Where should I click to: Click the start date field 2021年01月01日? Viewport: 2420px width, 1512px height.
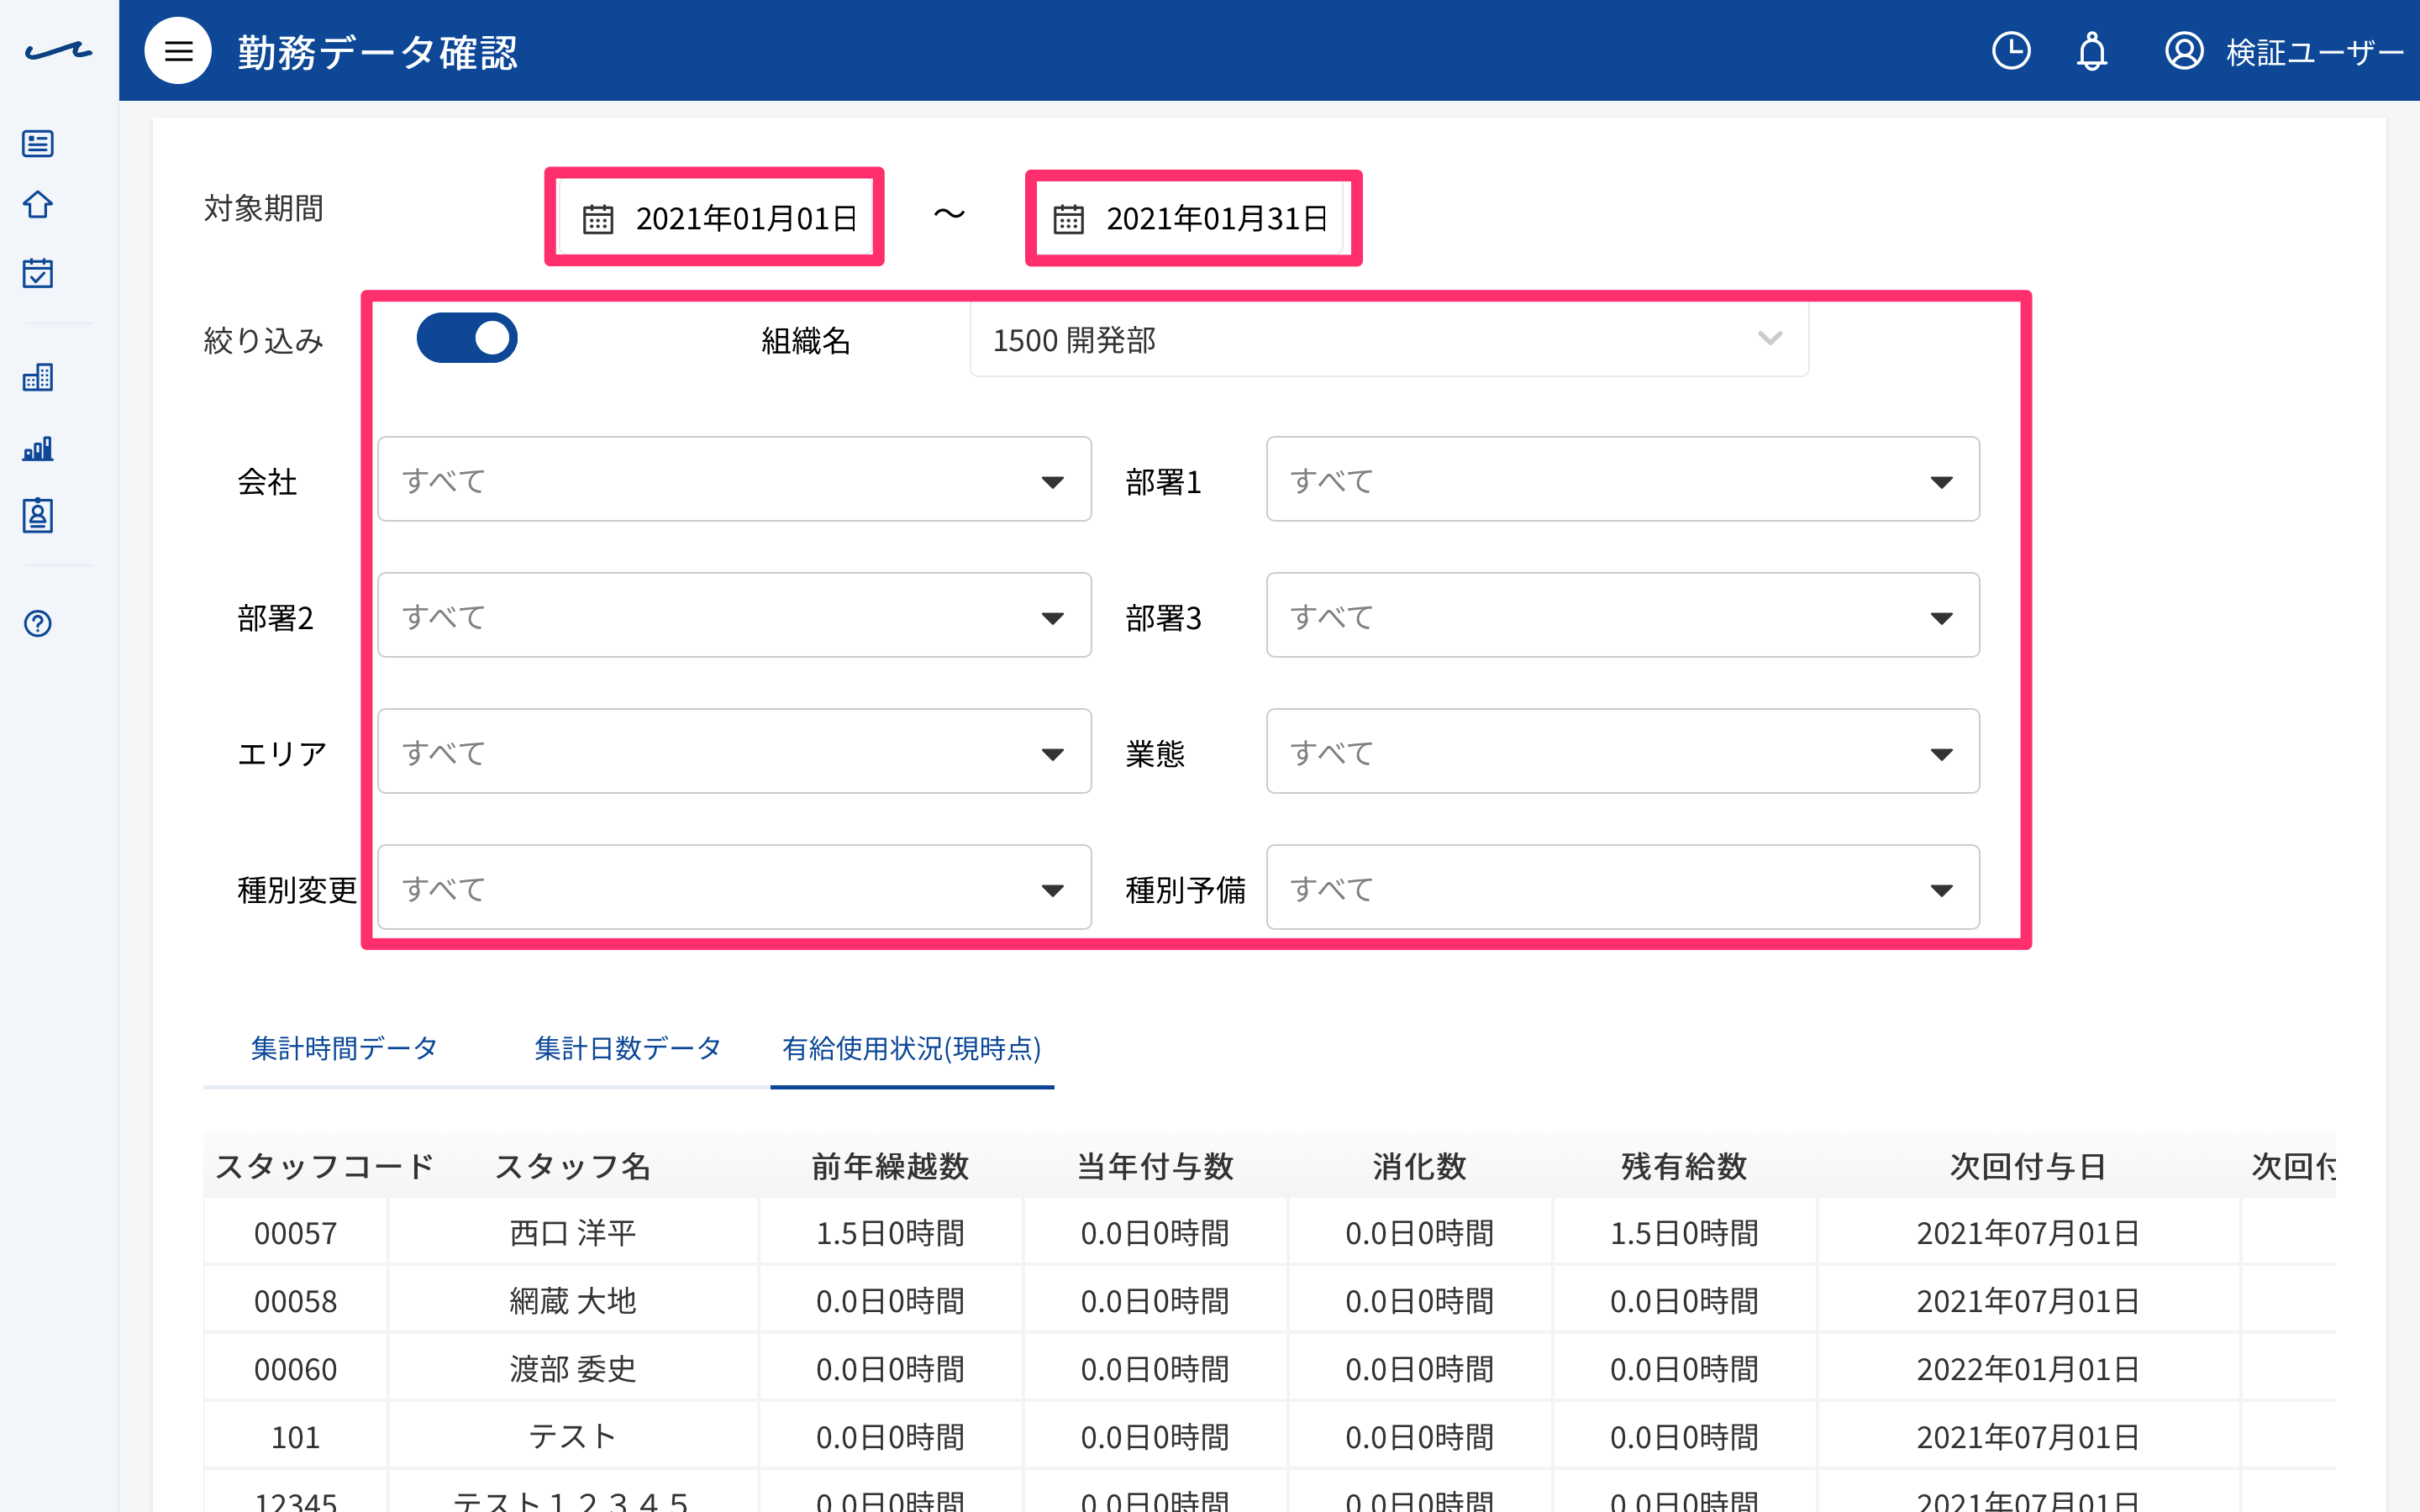[716, 218]
